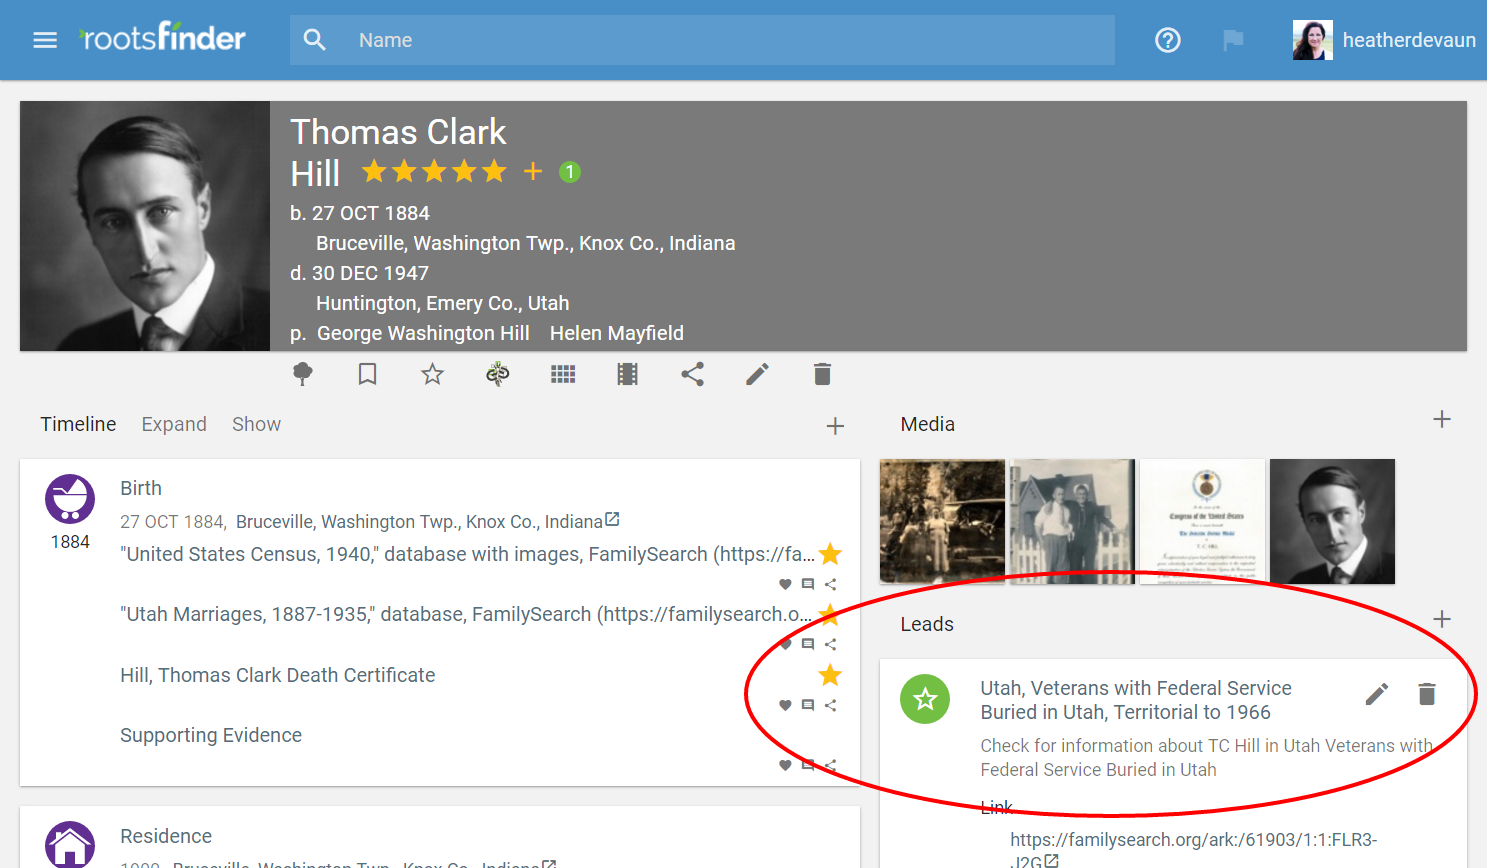1487x868 pixels.
Task: Open the help question mark icon
Action: pos(1167,40)
